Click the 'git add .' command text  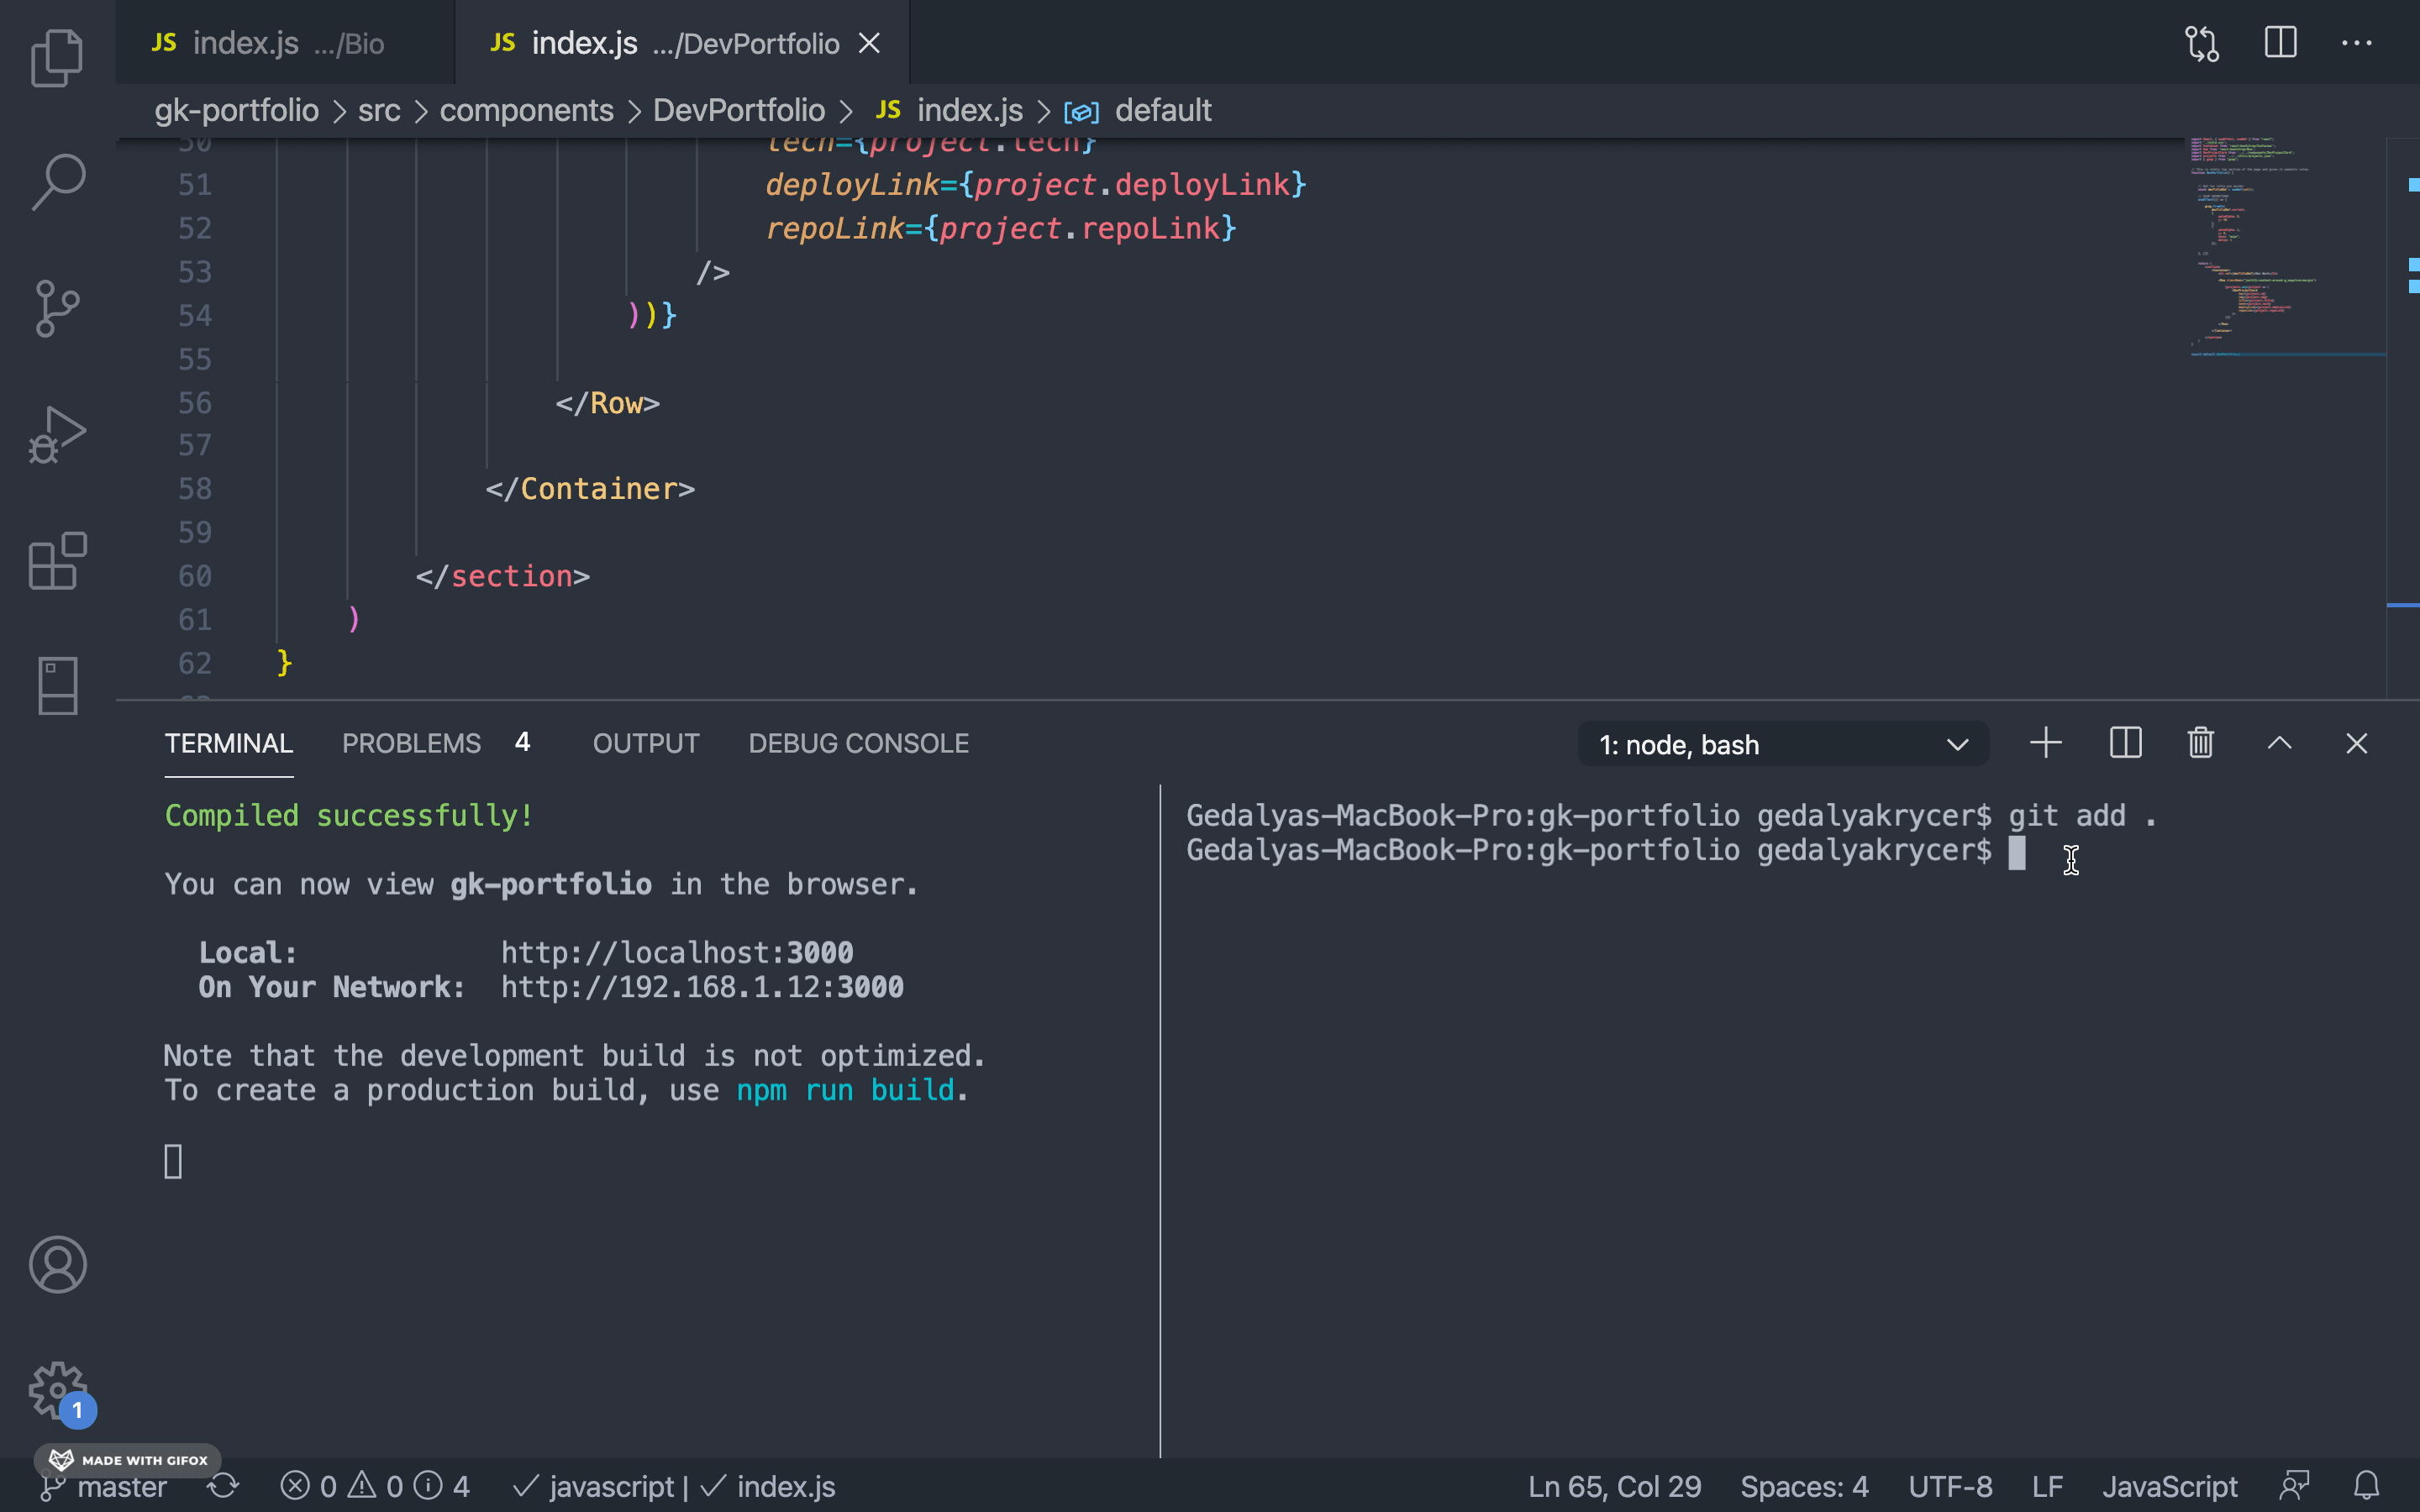coord(2083,816)
